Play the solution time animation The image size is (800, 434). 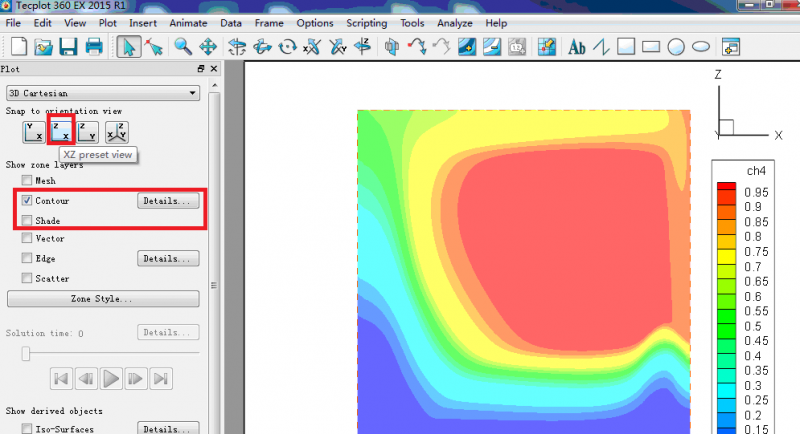click(x=111, y=379)
